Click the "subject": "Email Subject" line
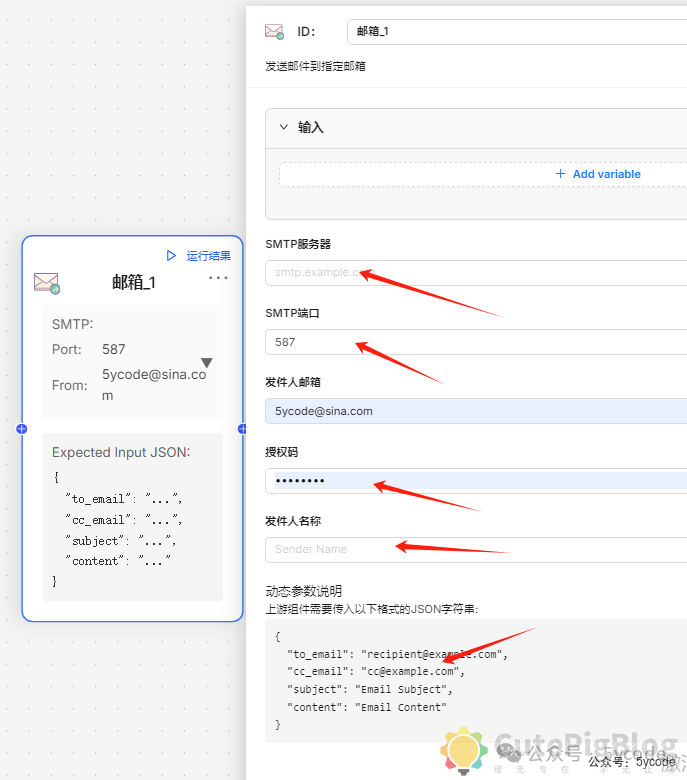The image size is (687, 780). point(370,689)
